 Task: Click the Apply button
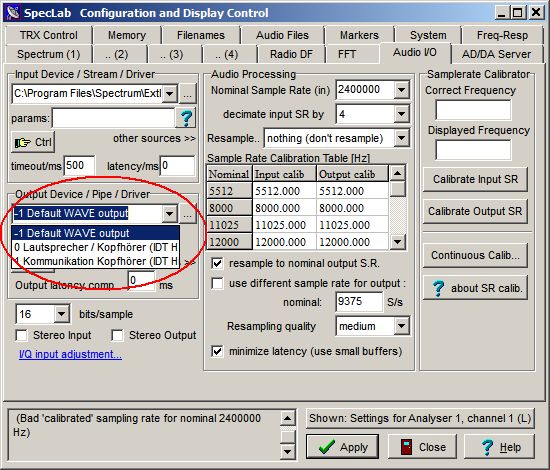[342, 447]
